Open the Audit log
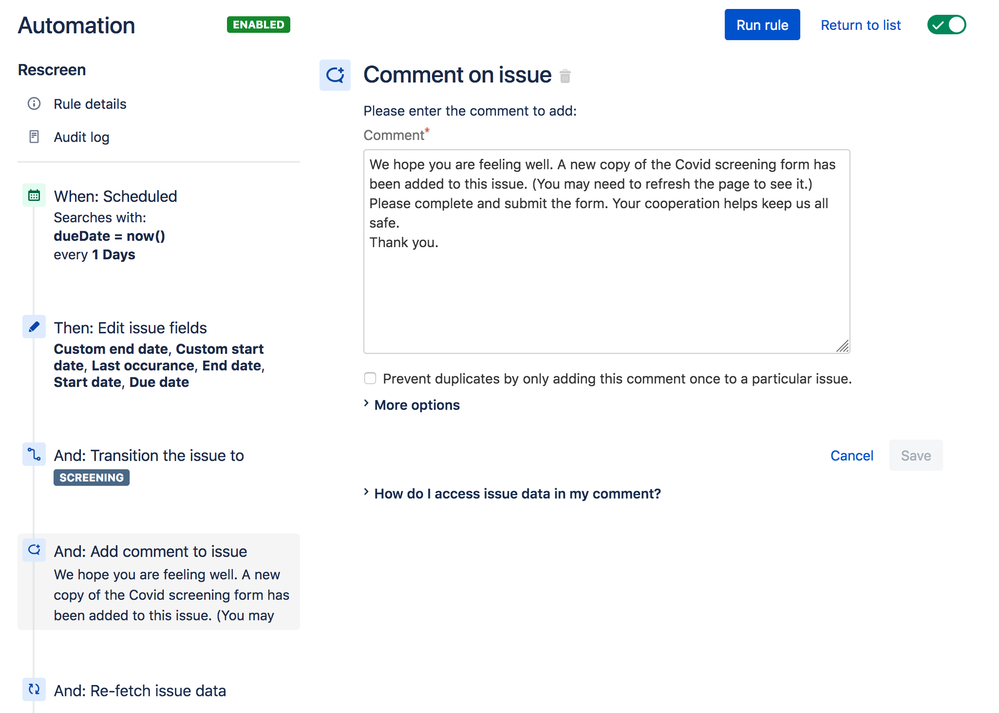The image size is (999, 713). pyautogui.click(x=81, y=137)
